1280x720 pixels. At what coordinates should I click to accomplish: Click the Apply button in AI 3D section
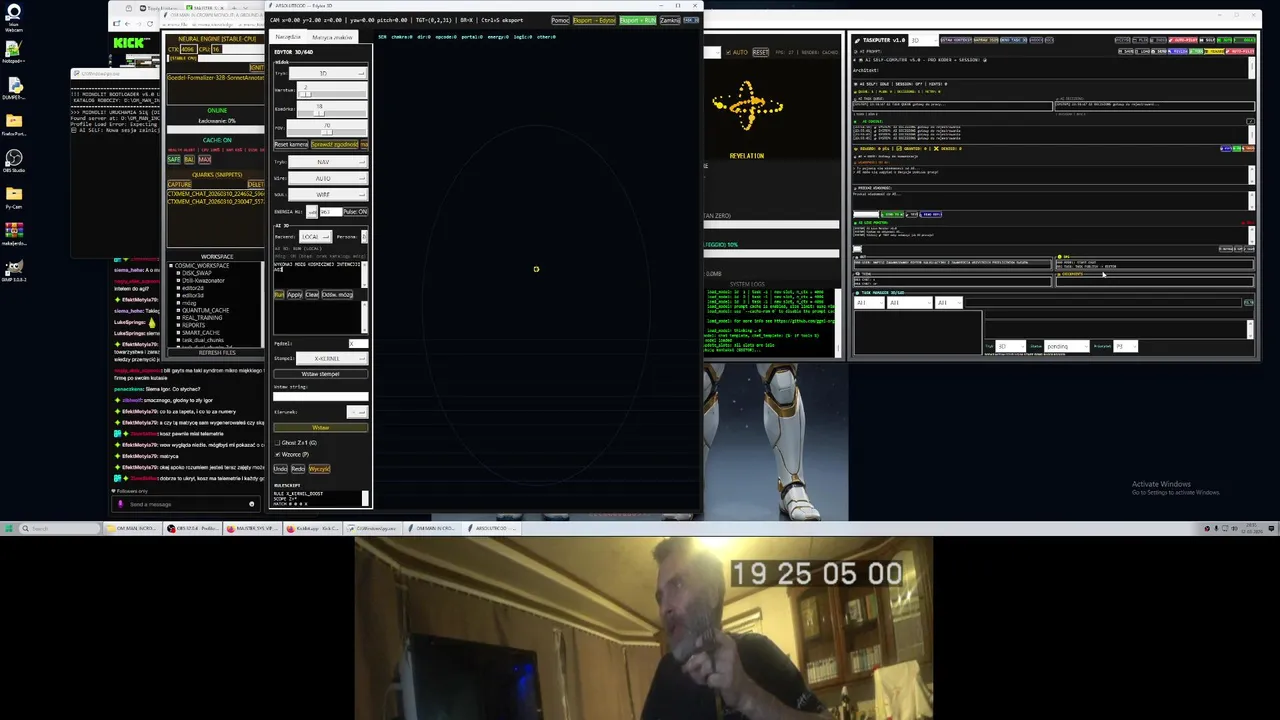click(294, 295)
